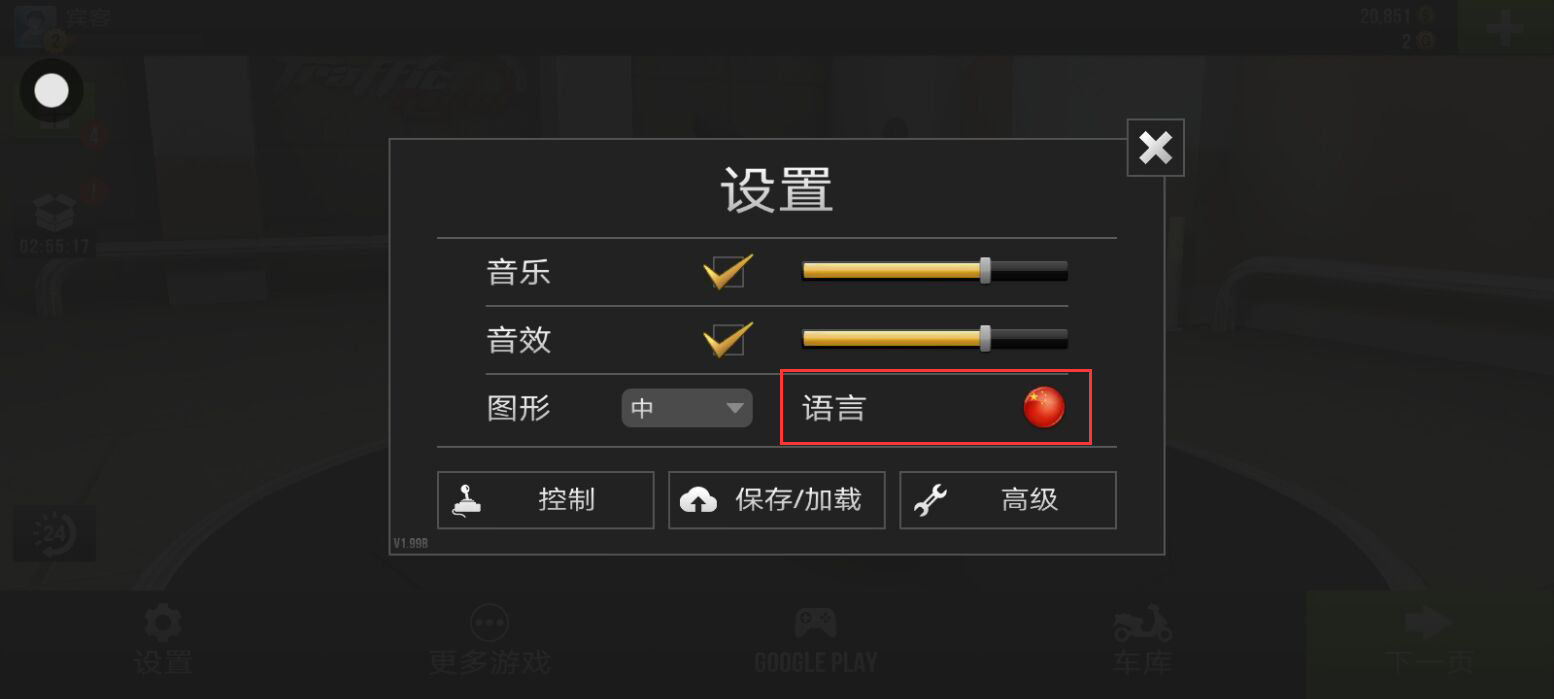
Task: Click the dropdown arrow next to 中
Action: coord(735,408)
